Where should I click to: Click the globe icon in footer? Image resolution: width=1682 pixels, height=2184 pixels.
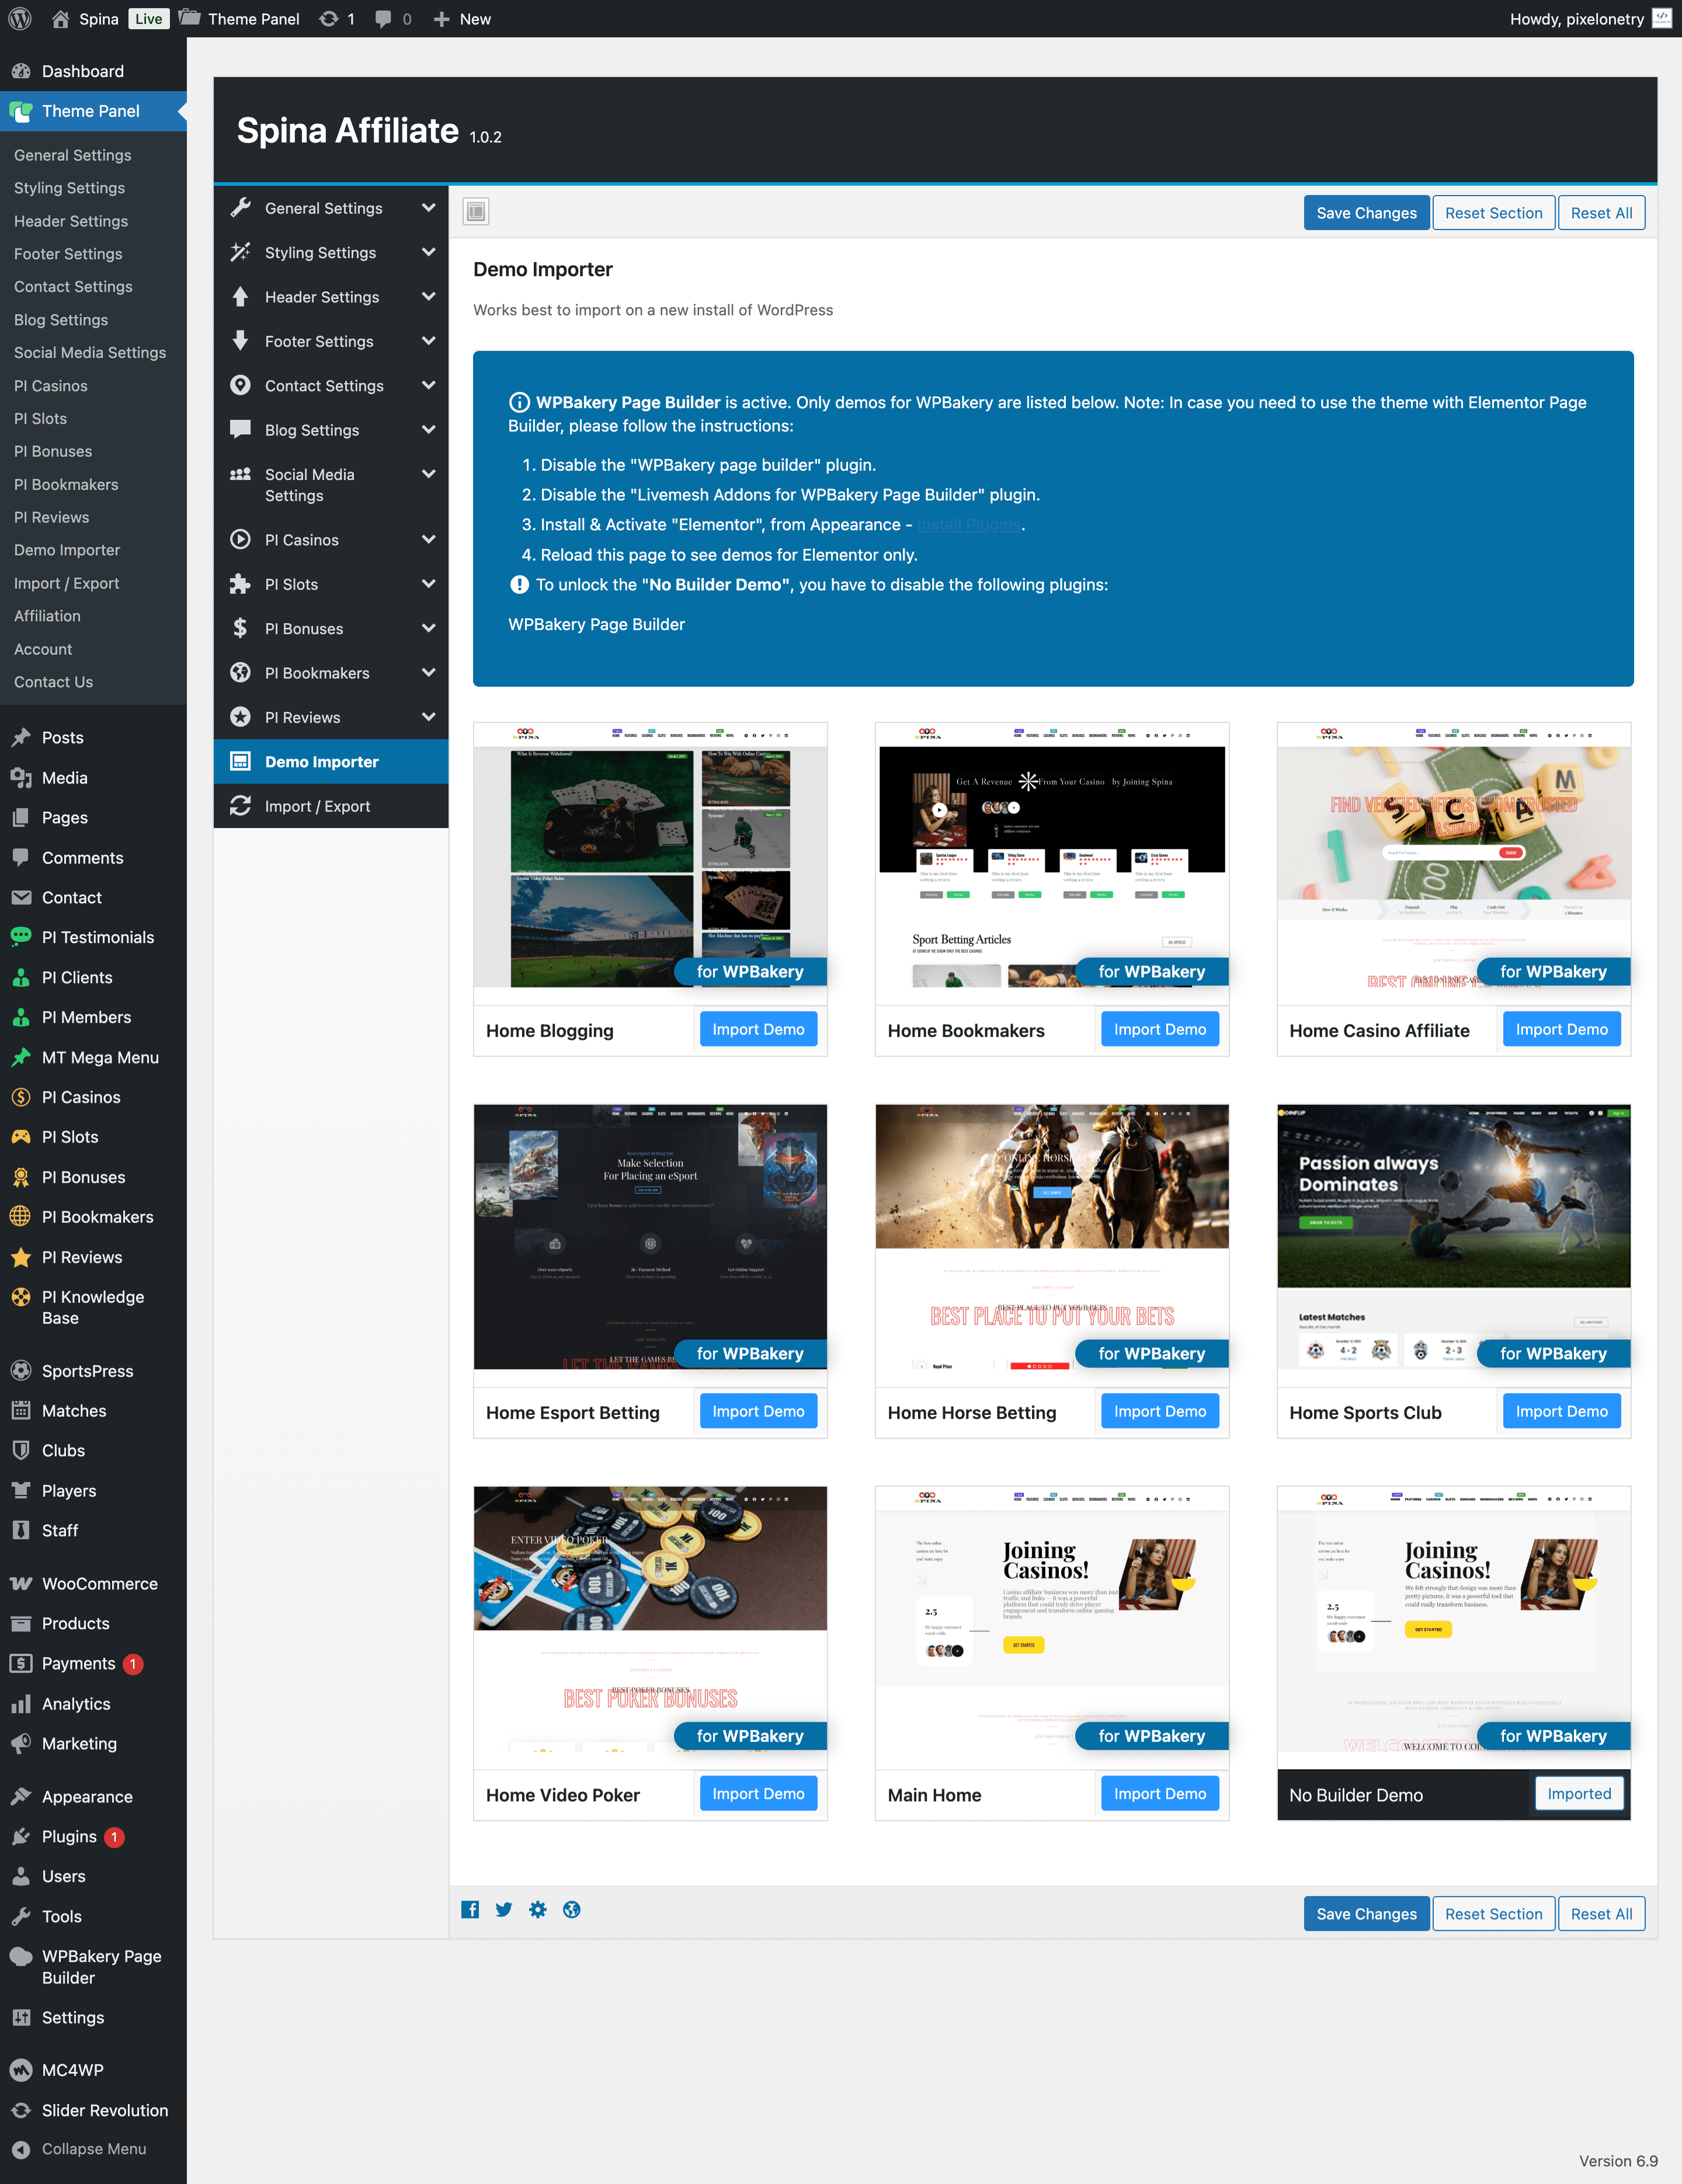[x=572, y=1909]
